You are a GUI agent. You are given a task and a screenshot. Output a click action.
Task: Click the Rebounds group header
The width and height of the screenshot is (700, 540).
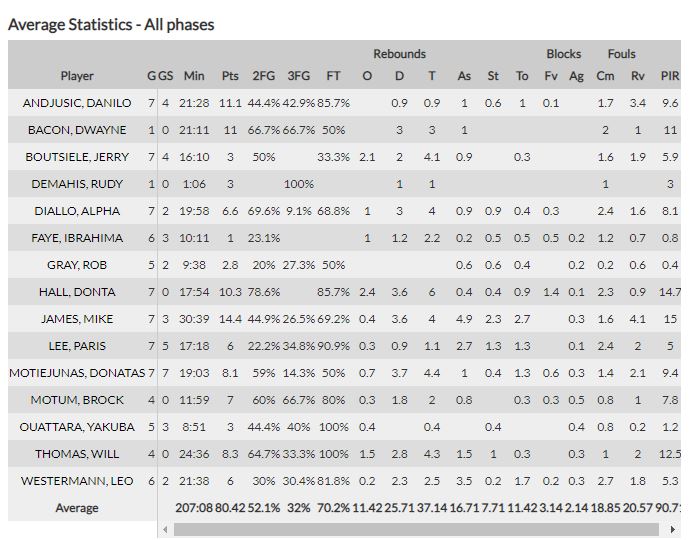[x=399, y=54]
